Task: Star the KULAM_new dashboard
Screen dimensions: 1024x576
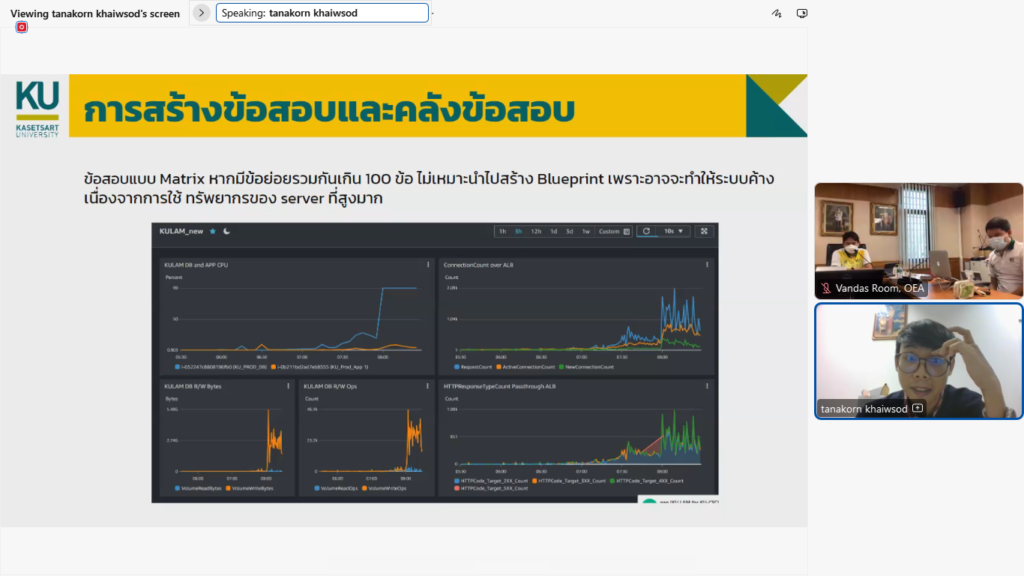Action: (x=213, y=233)
